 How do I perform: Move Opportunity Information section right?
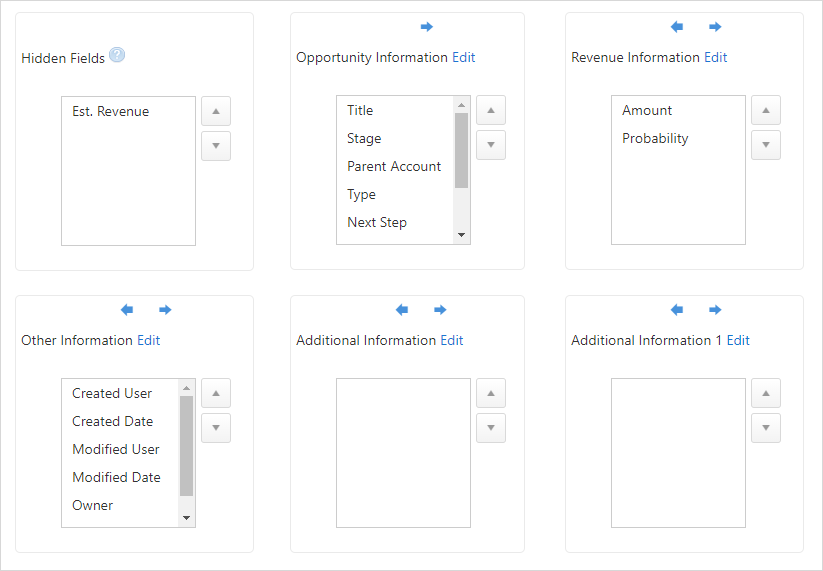(x=427, y=27)
